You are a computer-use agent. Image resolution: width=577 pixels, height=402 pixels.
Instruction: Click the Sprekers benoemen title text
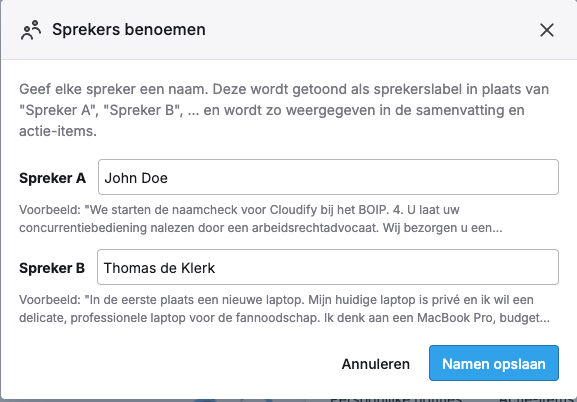[x=129, y=29]
